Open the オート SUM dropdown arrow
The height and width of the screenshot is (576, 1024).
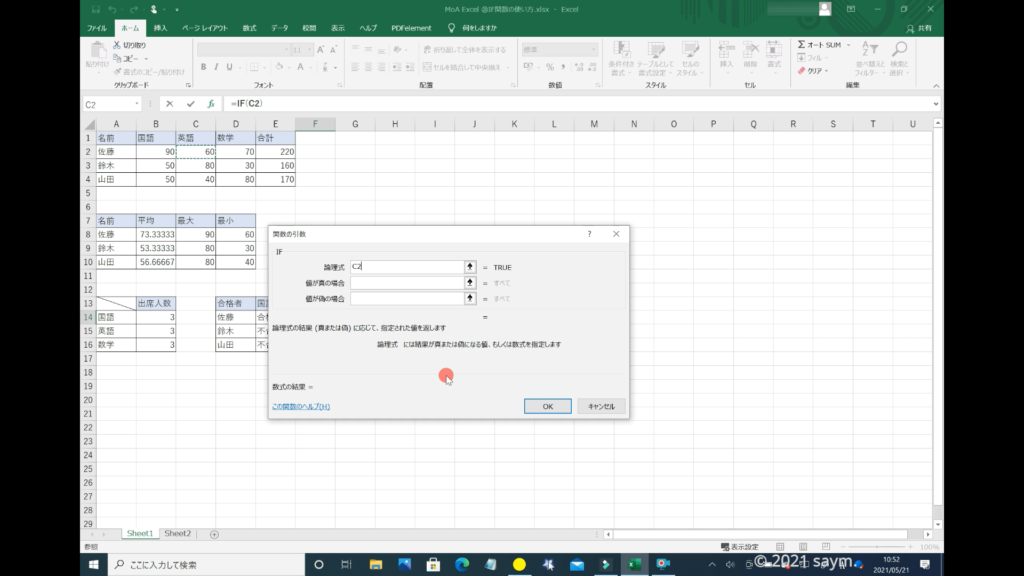[x=846, y=45]
